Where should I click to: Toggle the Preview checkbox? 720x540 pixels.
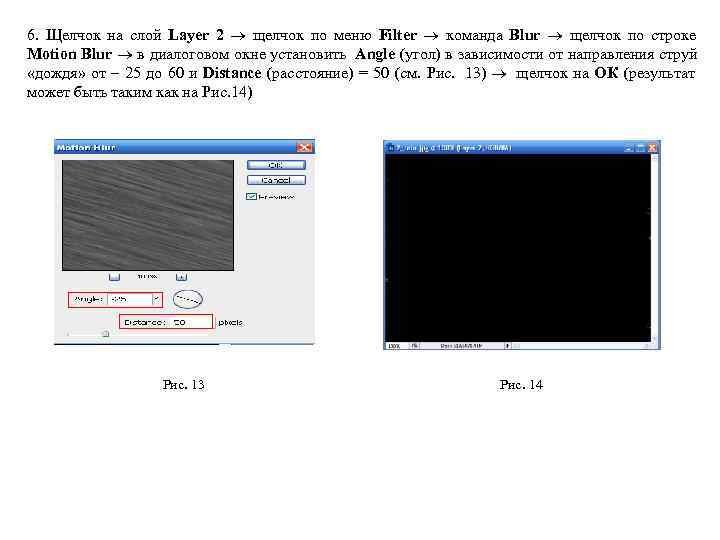tap(251, 197)
